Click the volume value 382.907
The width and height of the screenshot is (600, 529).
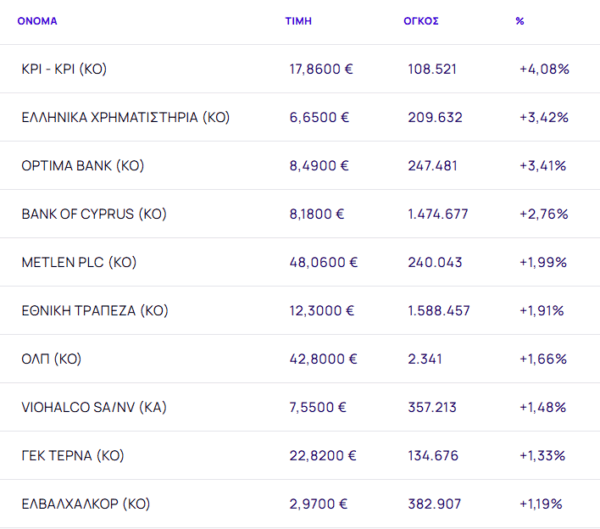(x=435, y=504)
